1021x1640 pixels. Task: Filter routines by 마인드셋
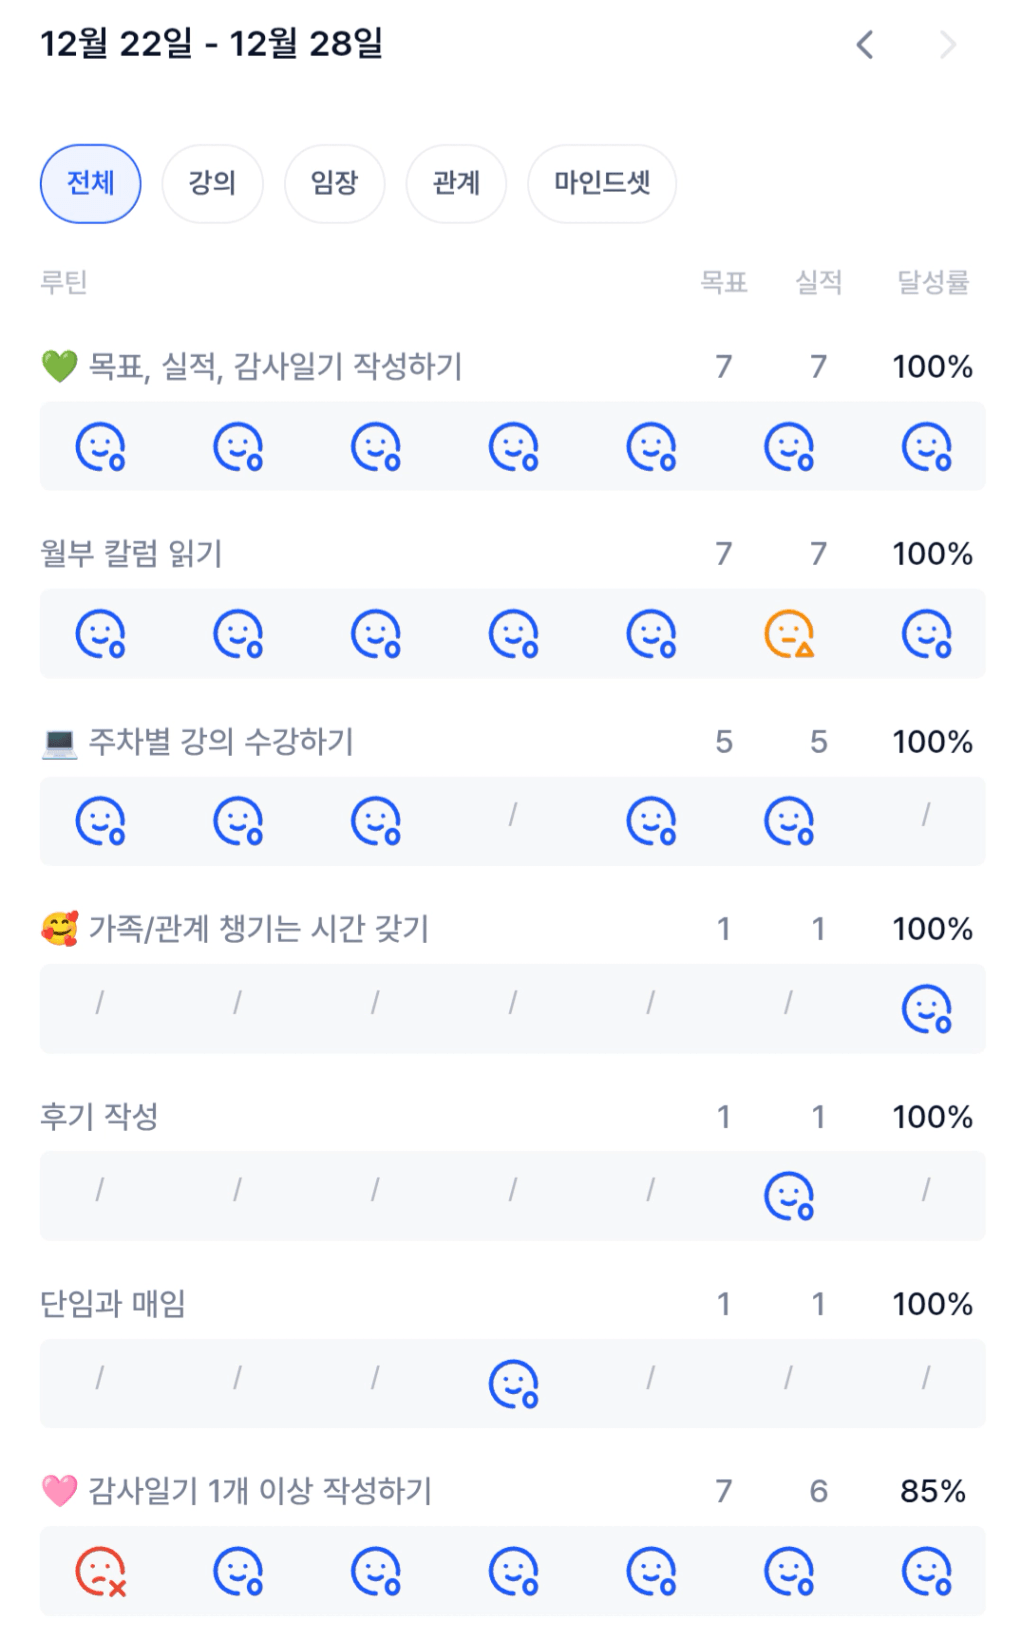click(602, 183)
